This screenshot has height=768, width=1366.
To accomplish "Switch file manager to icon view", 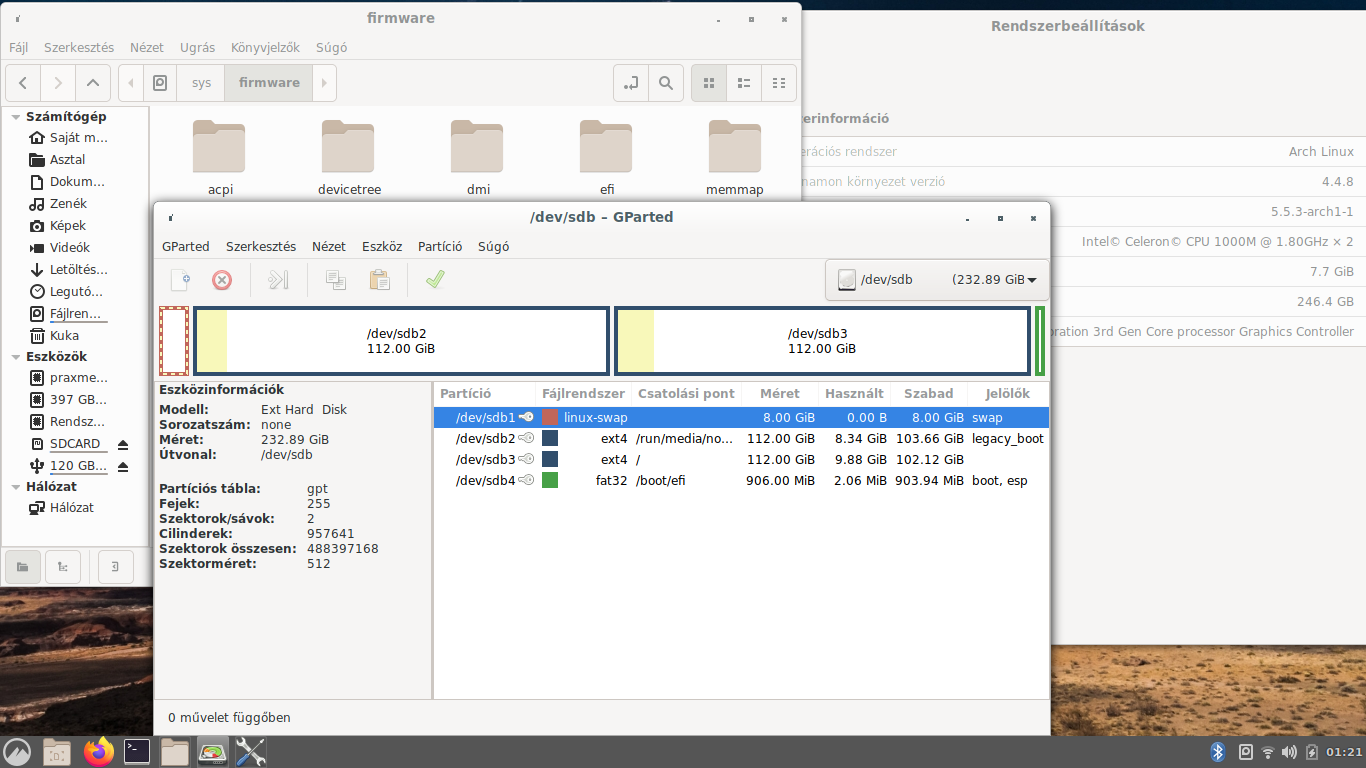I will pyautogui.click(x=709, y=83).
